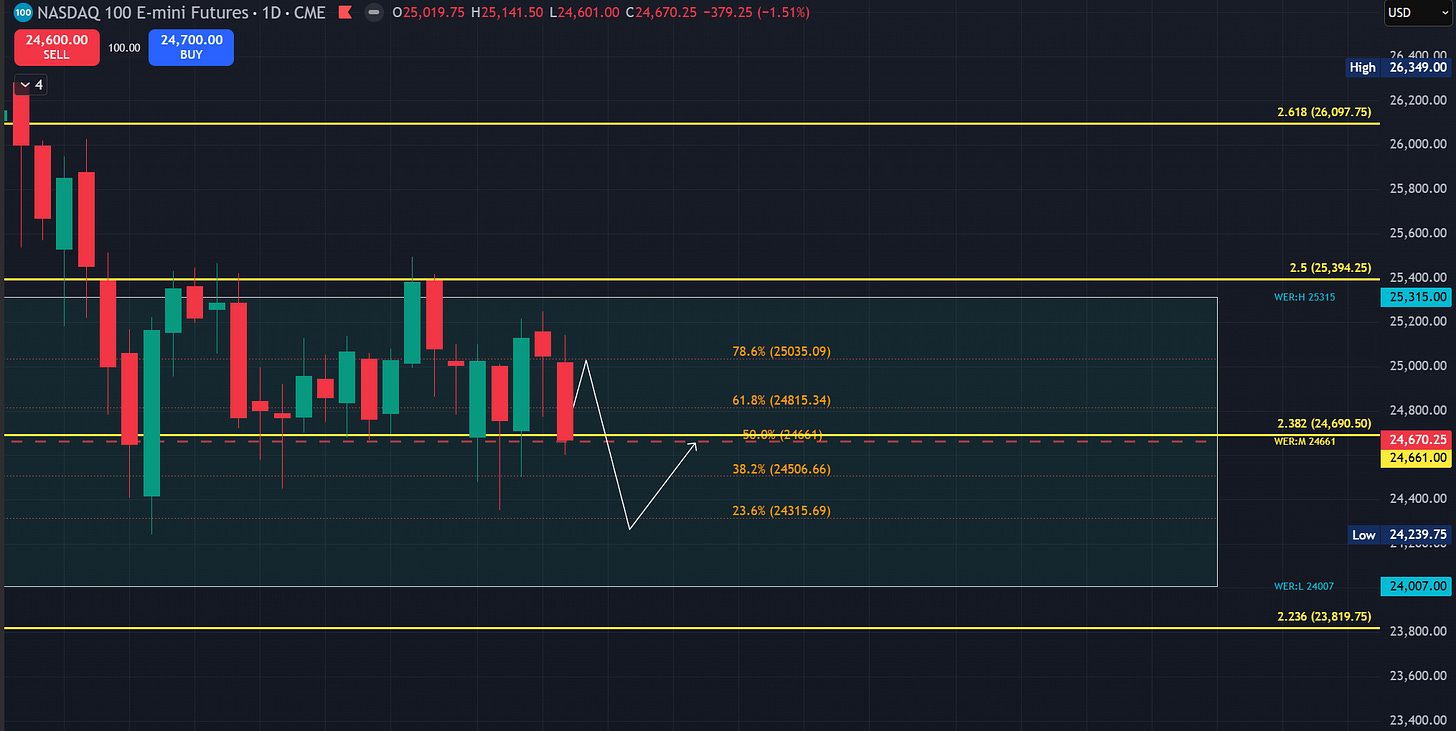Click the WER:H 25315 range label
The width and height of the screenshot is (1456, 731).
[x=1305, y=297]
